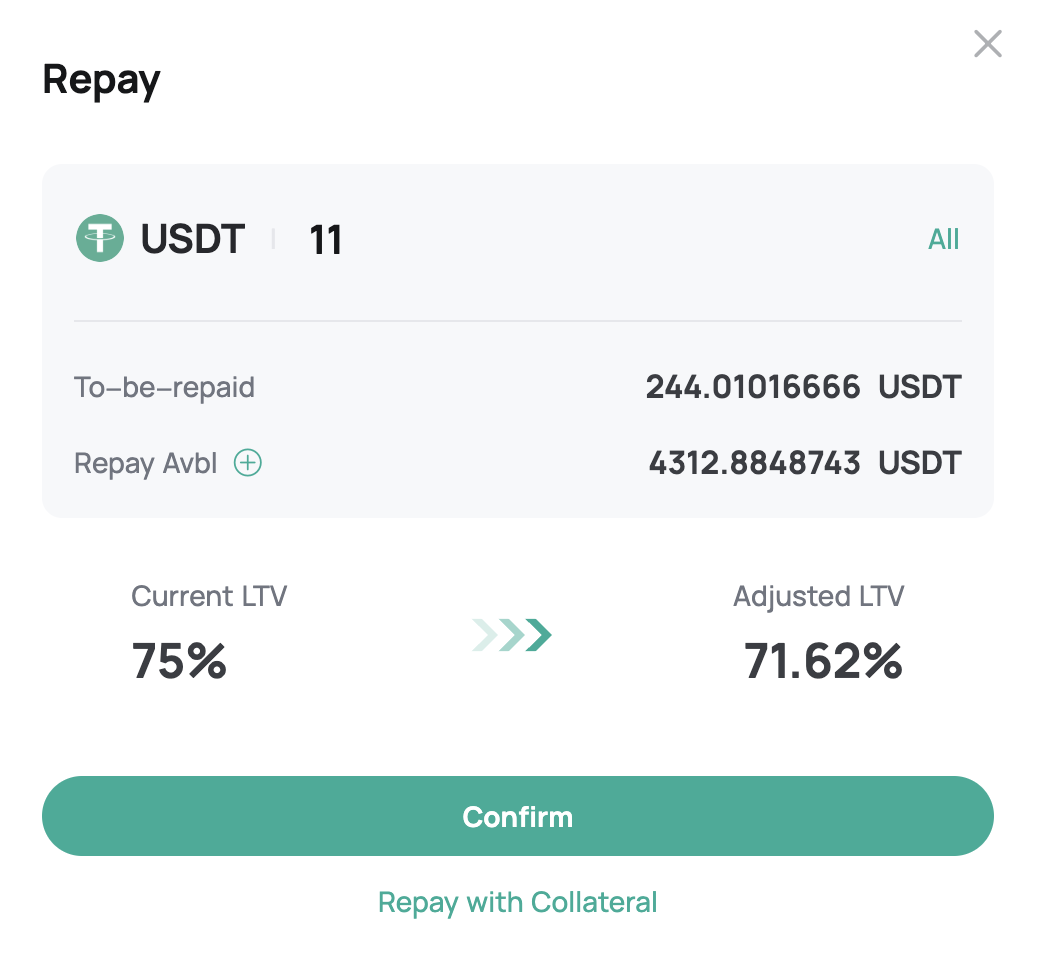Close the Repay dialog

988,44
